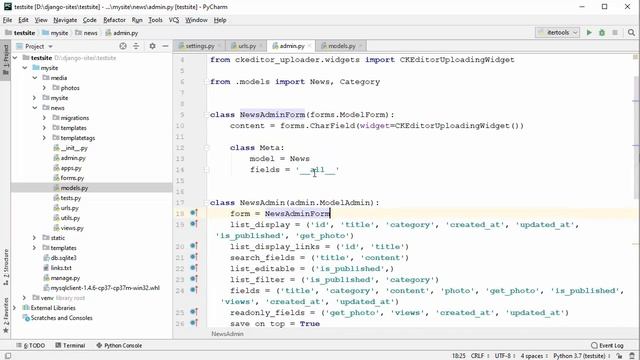The width and height of the screenshot is (640, 360).
Task: Collapse the media folder
Action: [35, 78]
